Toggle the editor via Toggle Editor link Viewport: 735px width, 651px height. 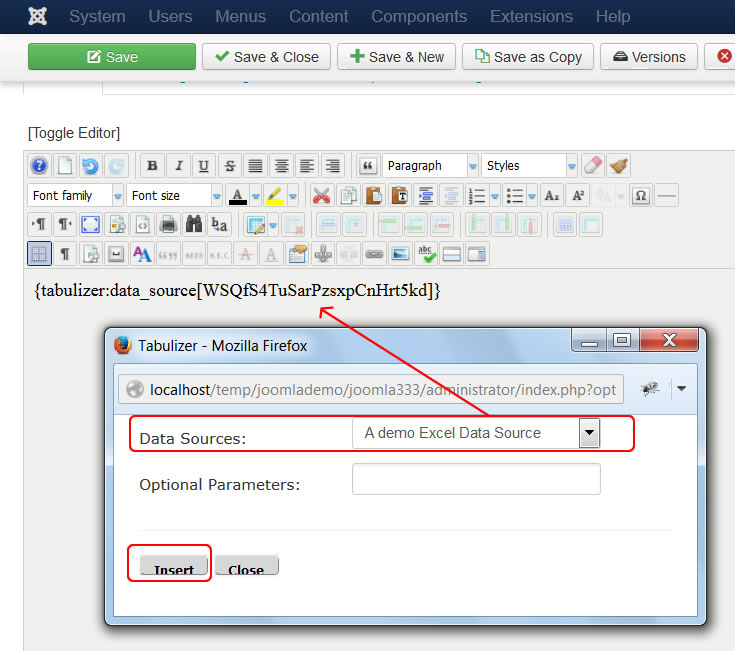[x=74, y=133]
